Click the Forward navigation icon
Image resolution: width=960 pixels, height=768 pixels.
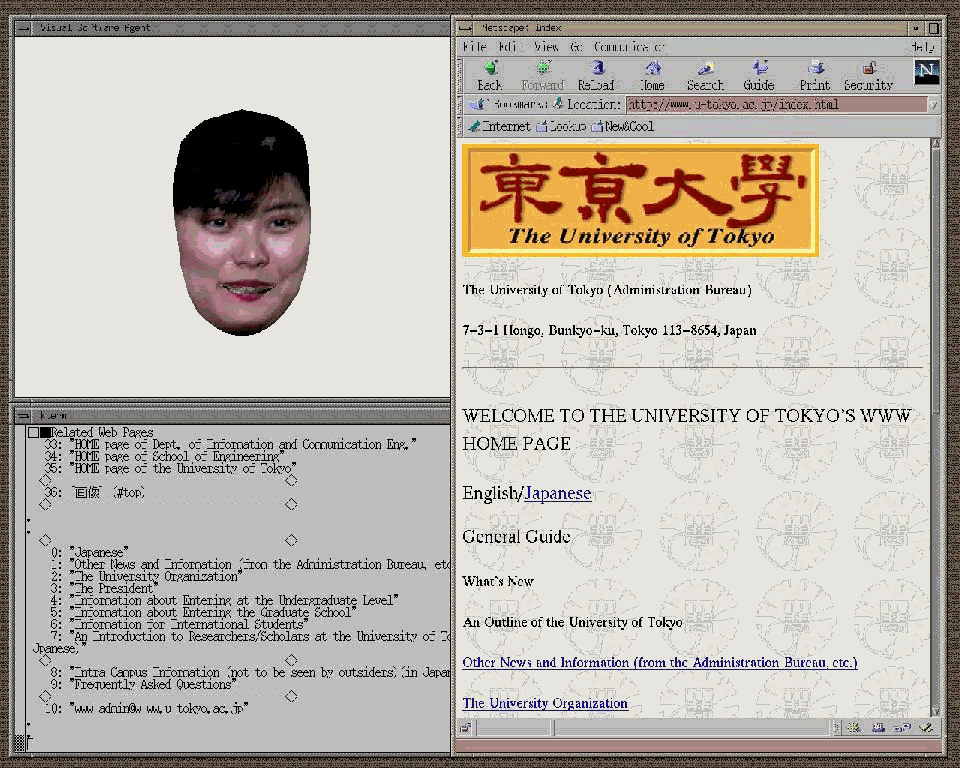point(542,76)
